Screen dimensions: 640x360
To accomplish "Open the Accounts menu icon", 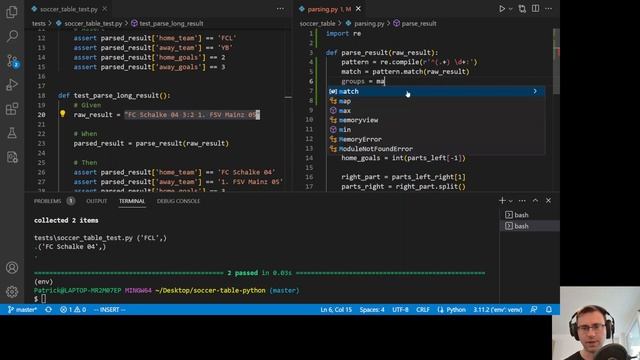I will [12, 267].
